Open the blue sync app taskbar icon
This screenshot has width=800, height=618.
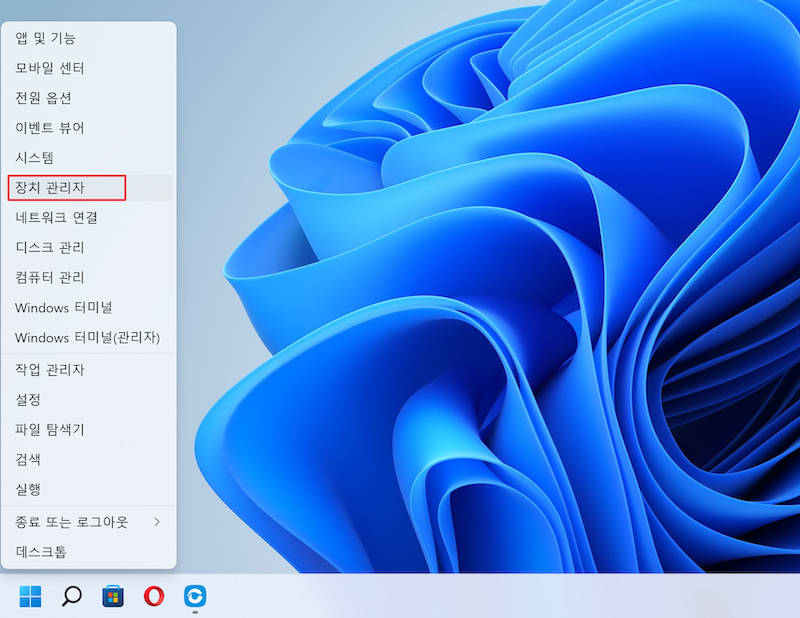coord(195,596)
